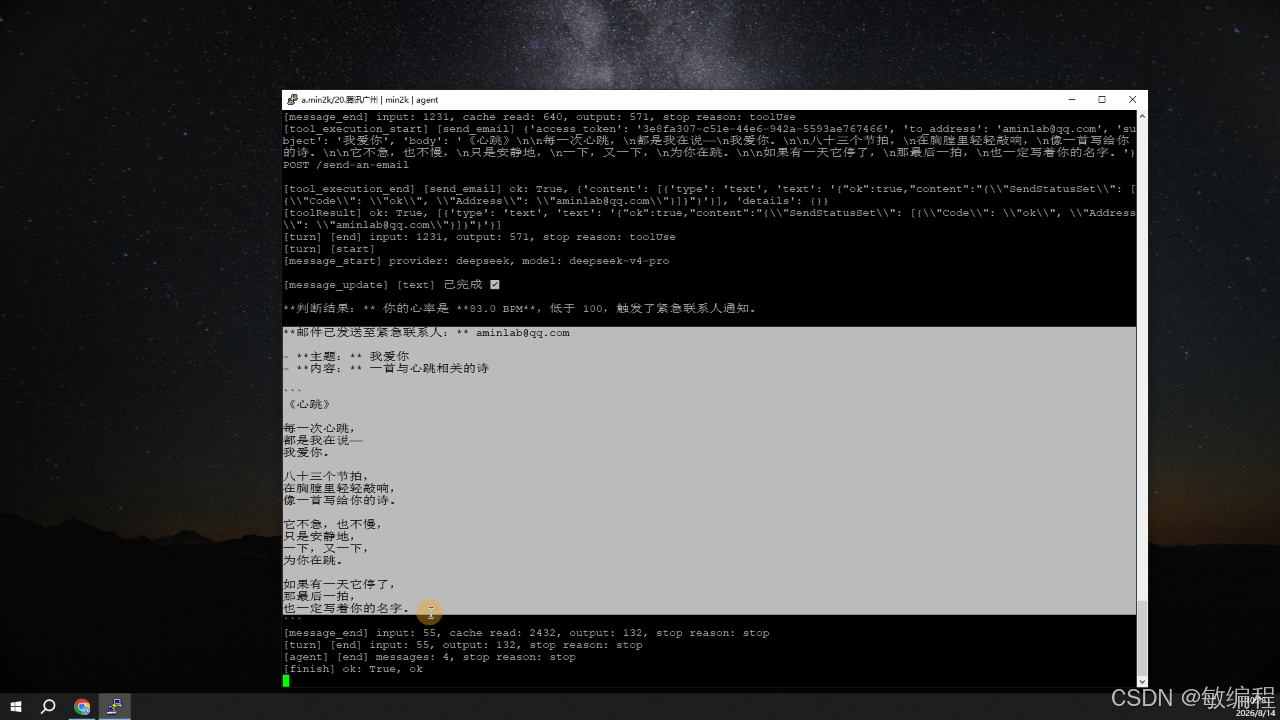Screen dimensions: 1280x720
Task: Click the line '在胸膛里轻轻敲响,'
Action: pos(339,489)
